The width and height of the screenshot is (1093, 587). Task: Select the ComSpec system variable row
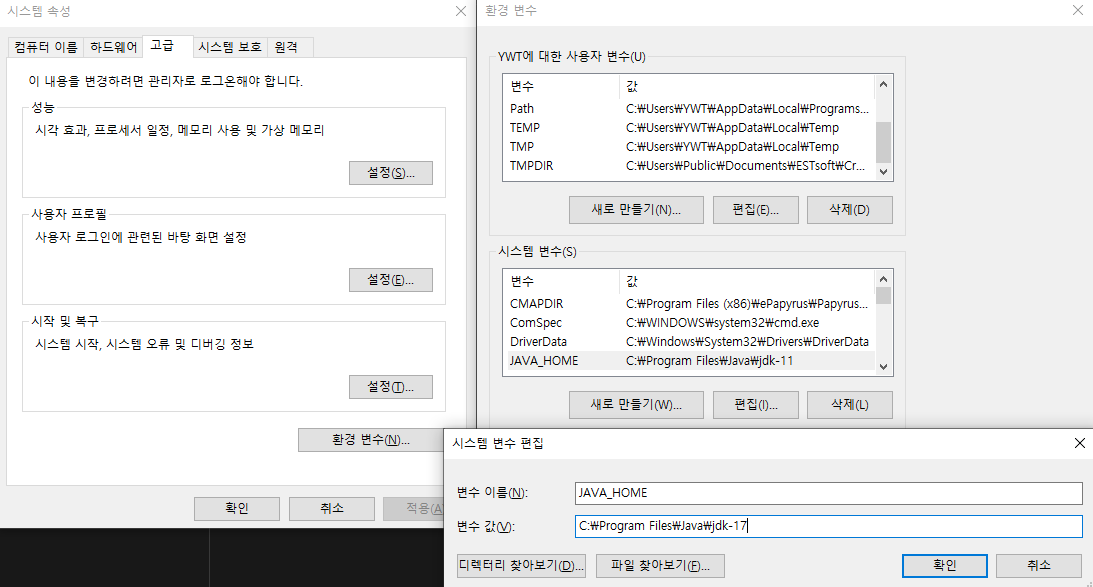(688, 323)
